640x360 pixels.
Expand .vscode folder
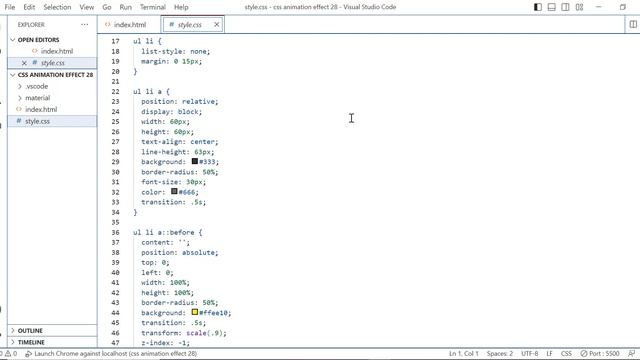point(20,86)
